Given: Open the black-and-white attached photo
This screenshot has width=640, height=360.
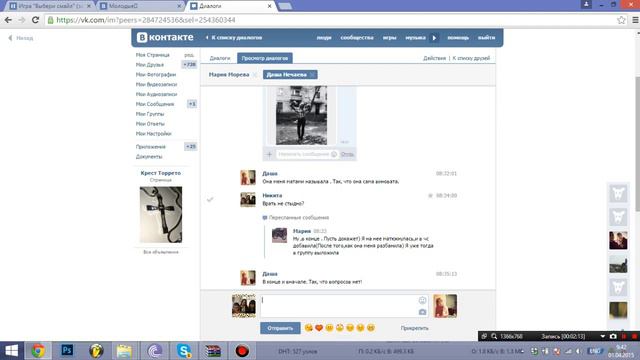Looking at the screenshot, I should tap(301, 115).
